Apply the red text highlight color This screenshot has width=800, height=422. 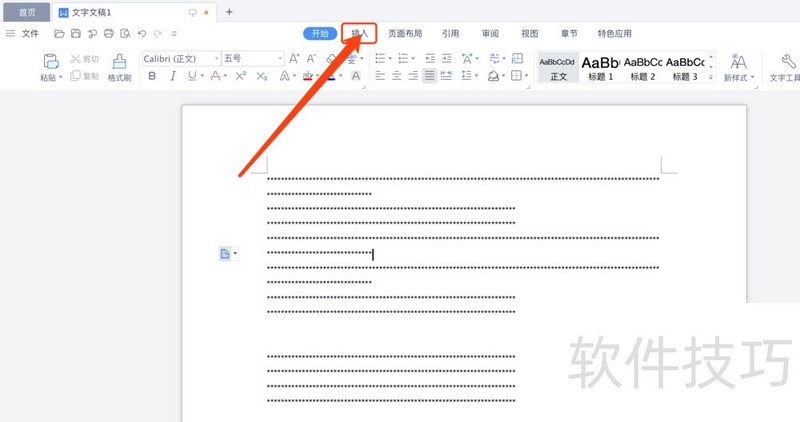tap(308, 76)
